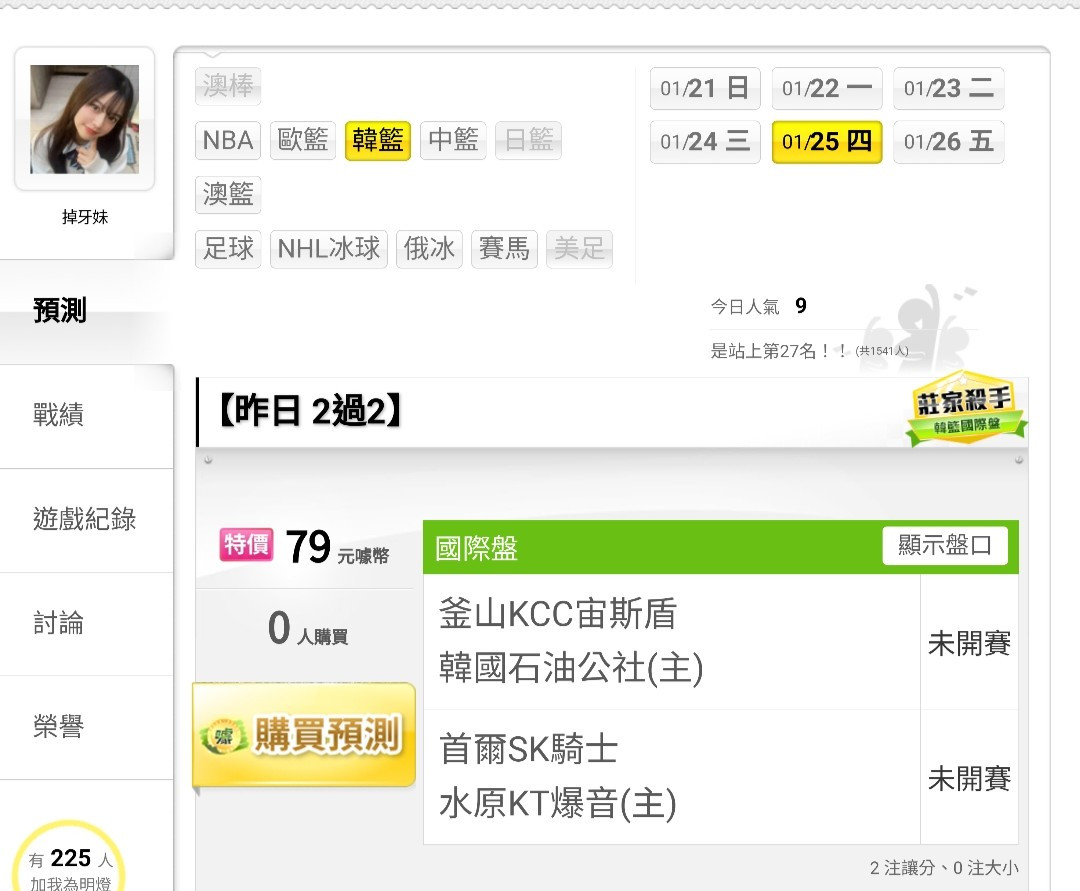
Task: Select date 01/24 三
Action: 705,142
